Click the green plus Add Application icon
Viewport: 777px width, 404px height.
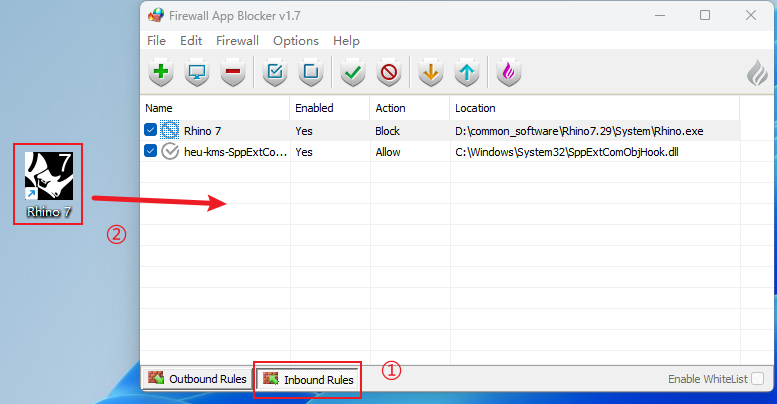pyautogui.click(x=161, y=72)
